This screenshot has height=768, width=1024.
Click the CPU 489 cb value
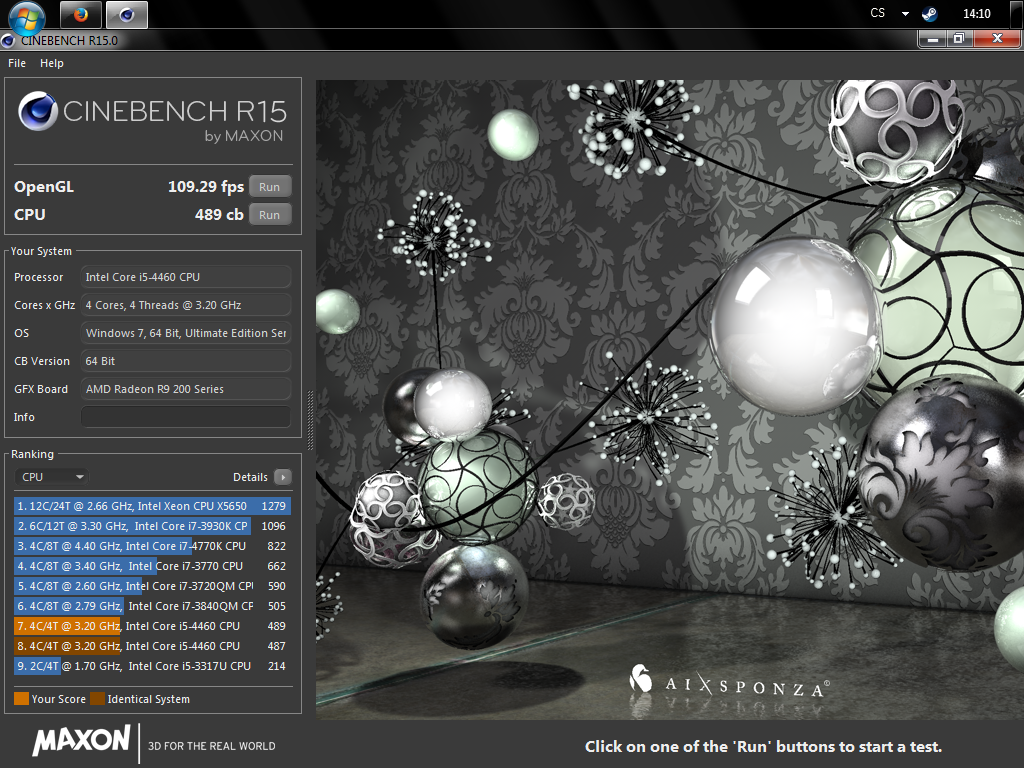[x=219, y=215]
